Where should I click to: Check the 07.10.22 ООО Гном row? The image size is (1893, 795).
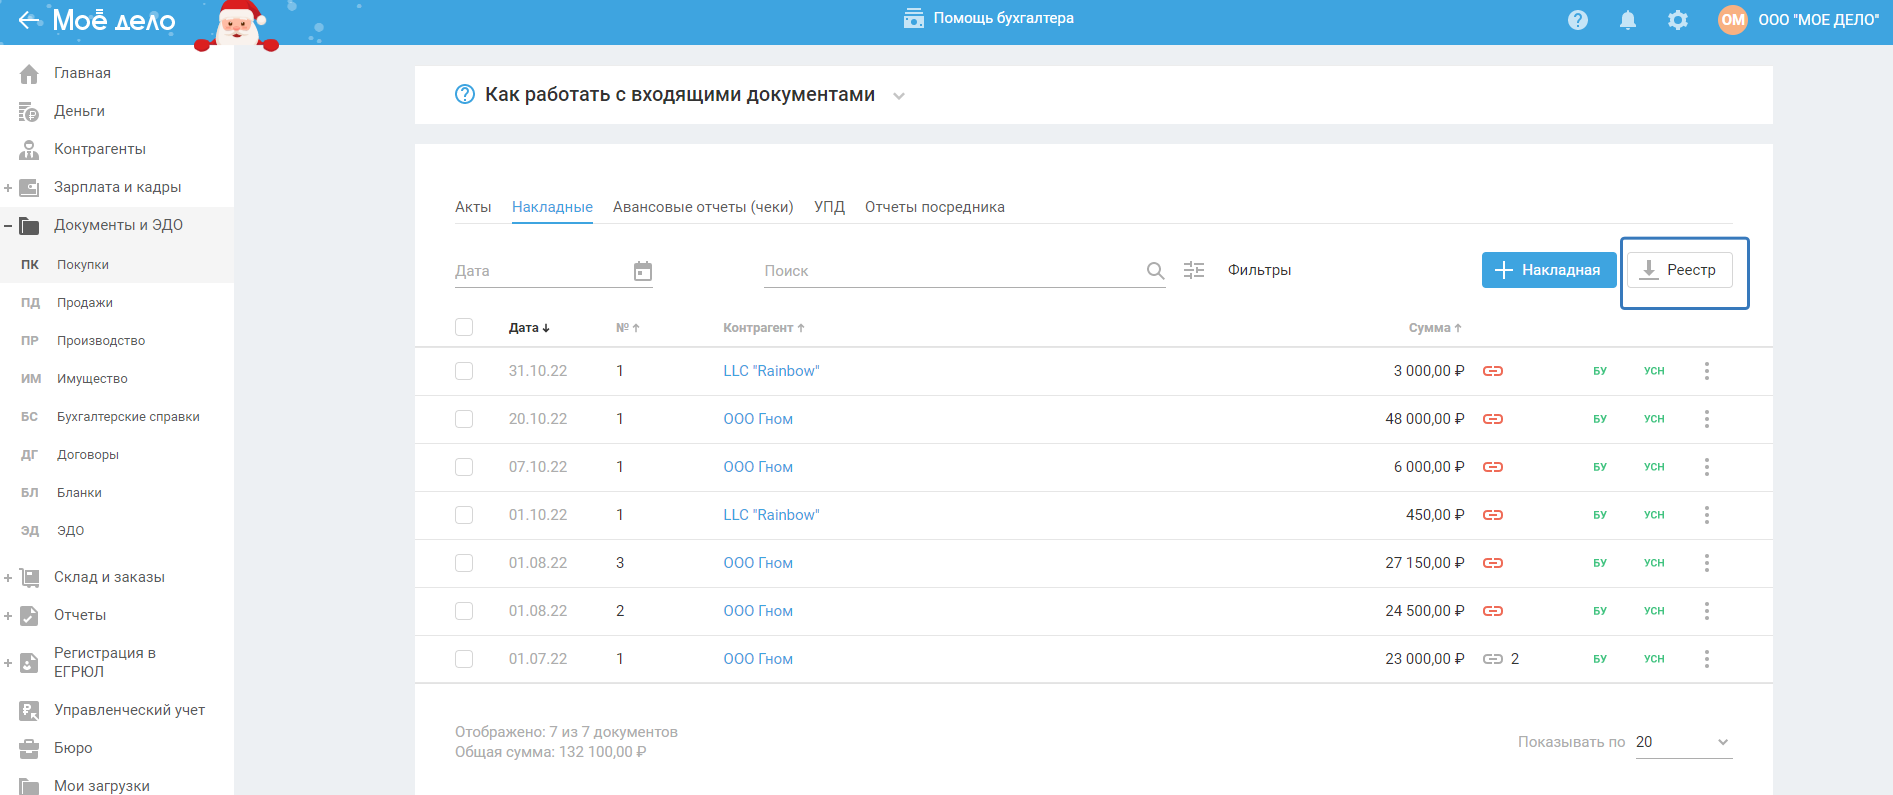coord(464,467)
